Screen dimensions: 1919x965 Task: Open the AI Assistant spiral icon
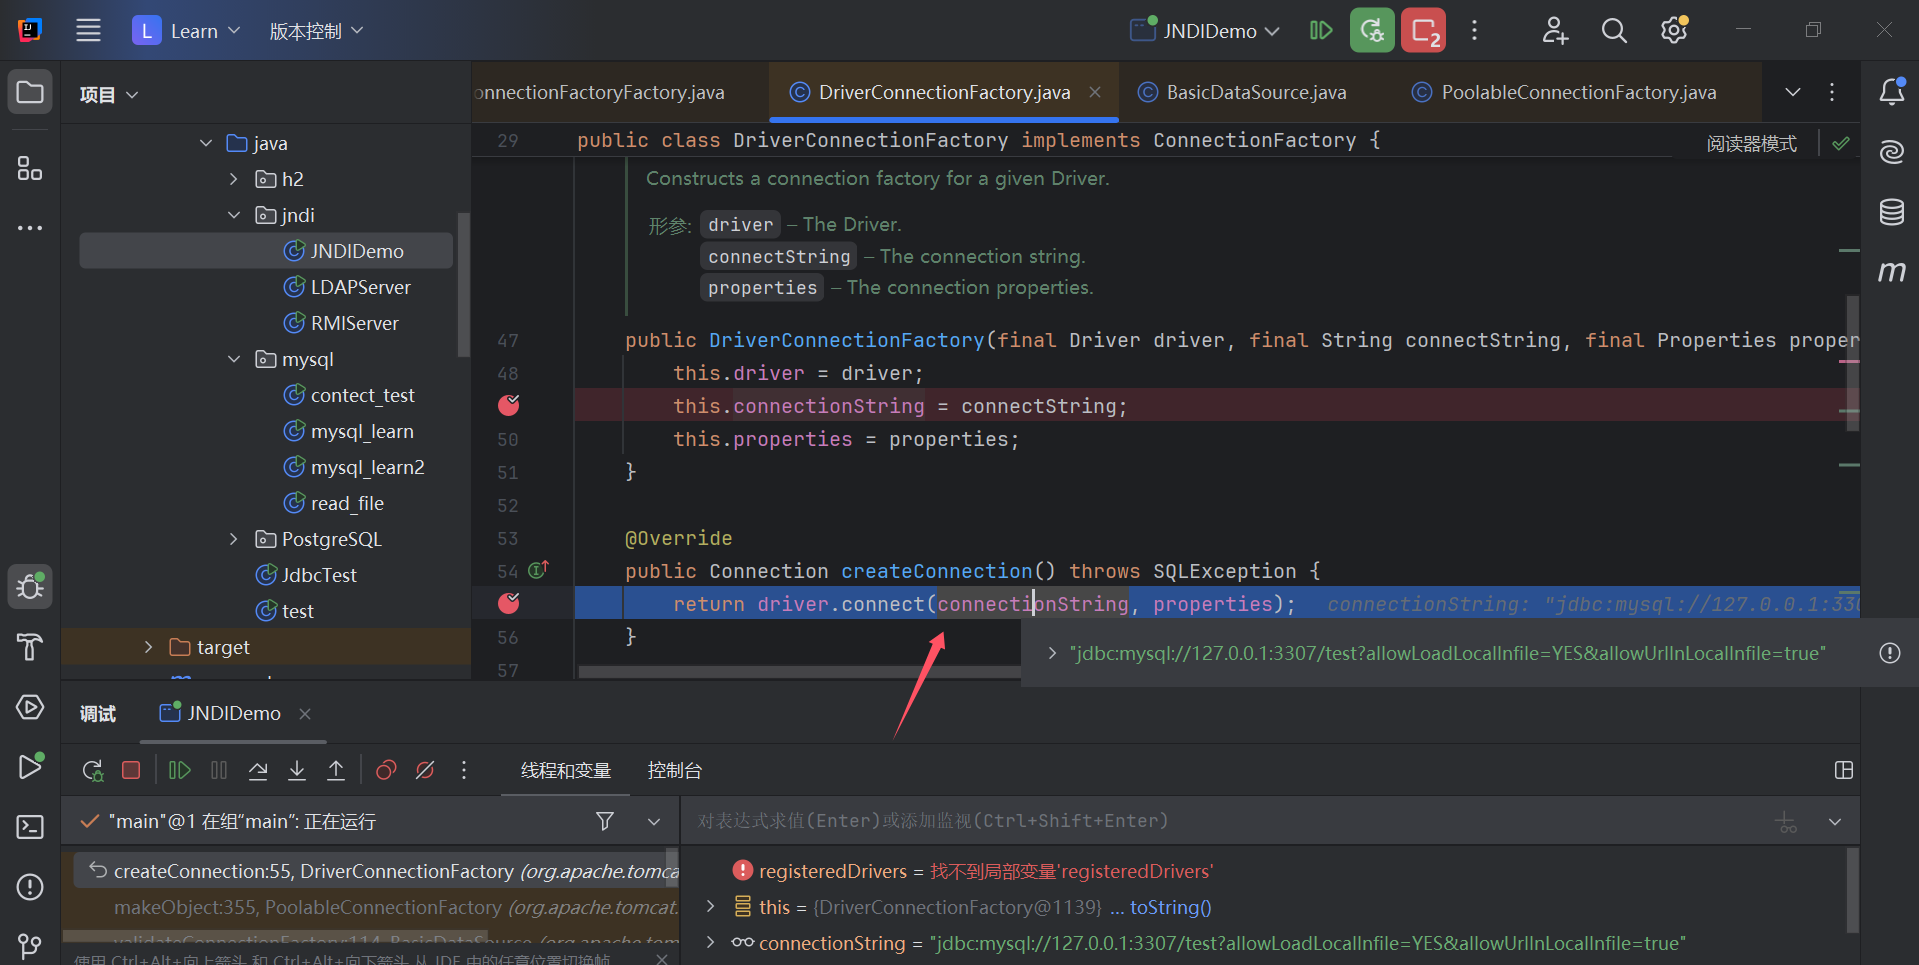pos(1891,152)
